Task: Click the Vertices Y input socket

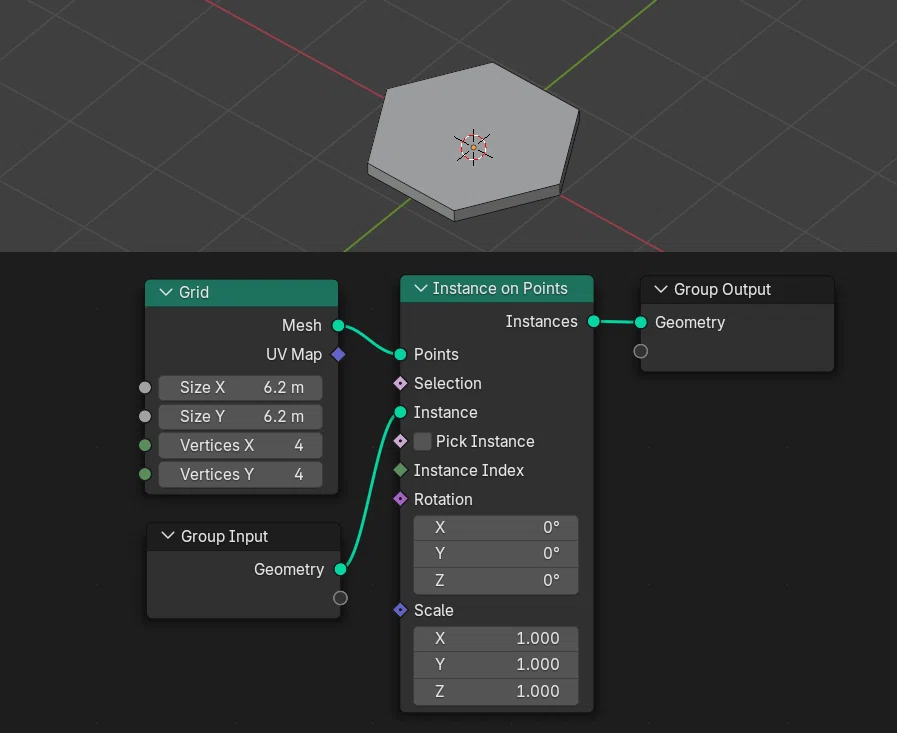Action: pos(145,474)
